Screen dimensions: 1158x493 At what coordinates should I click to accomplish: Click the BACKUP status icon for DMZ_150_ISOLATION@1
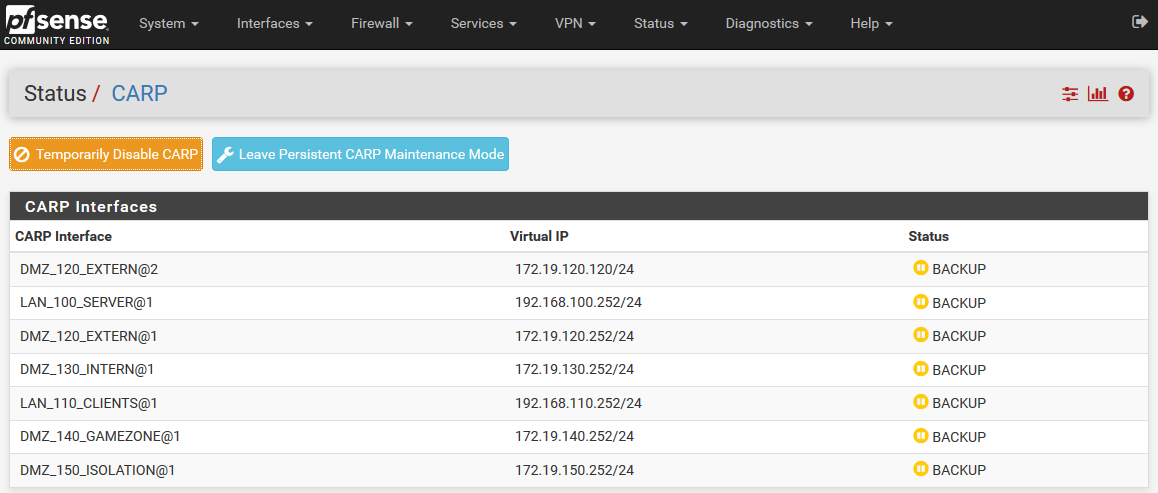(920, 469)
